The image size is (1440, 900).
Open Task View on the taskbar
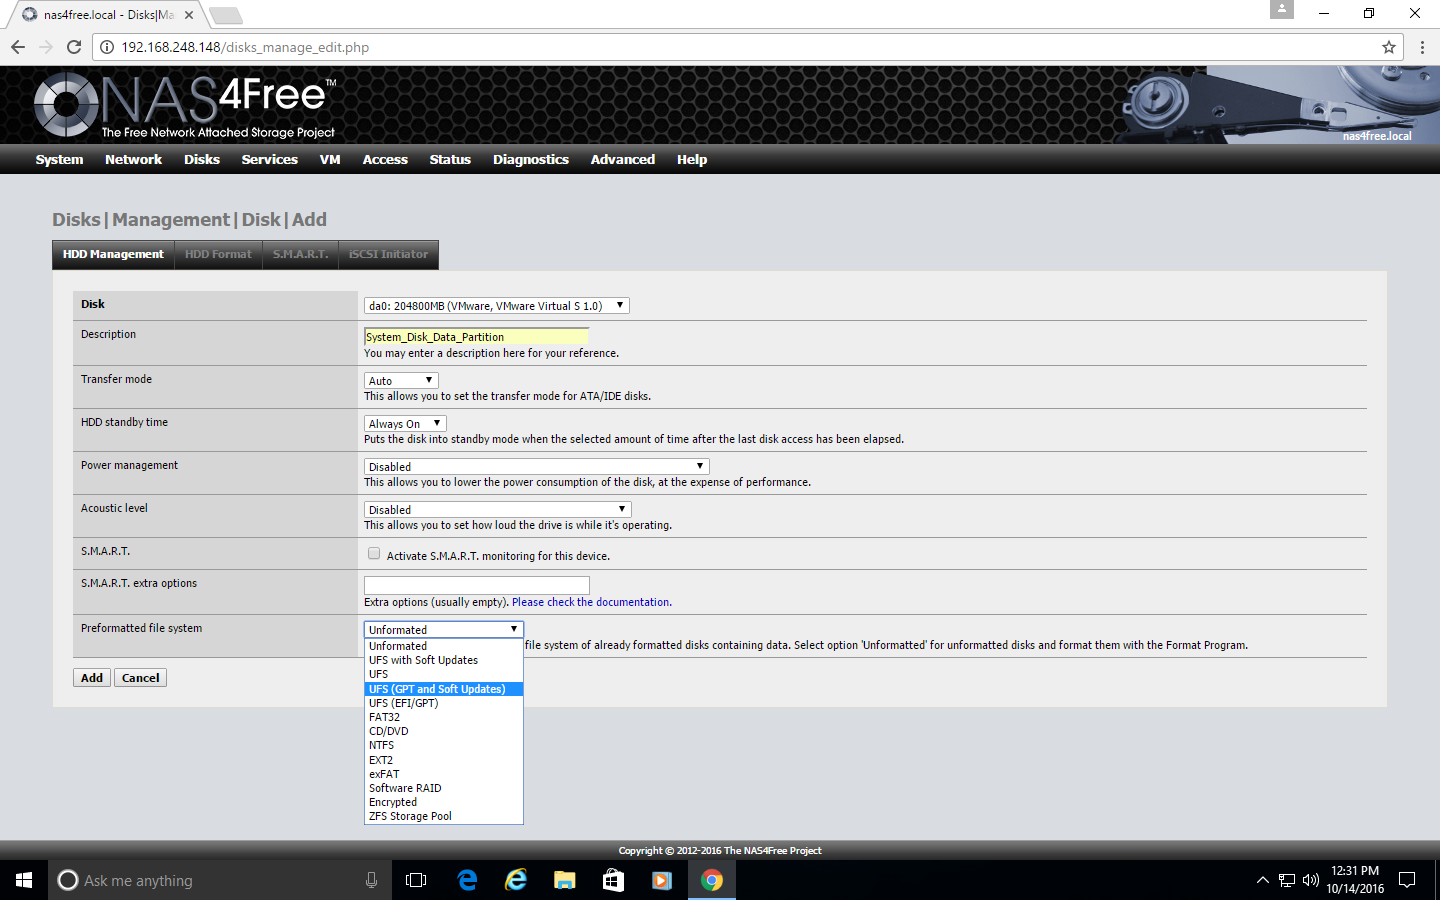pos(416,880)
